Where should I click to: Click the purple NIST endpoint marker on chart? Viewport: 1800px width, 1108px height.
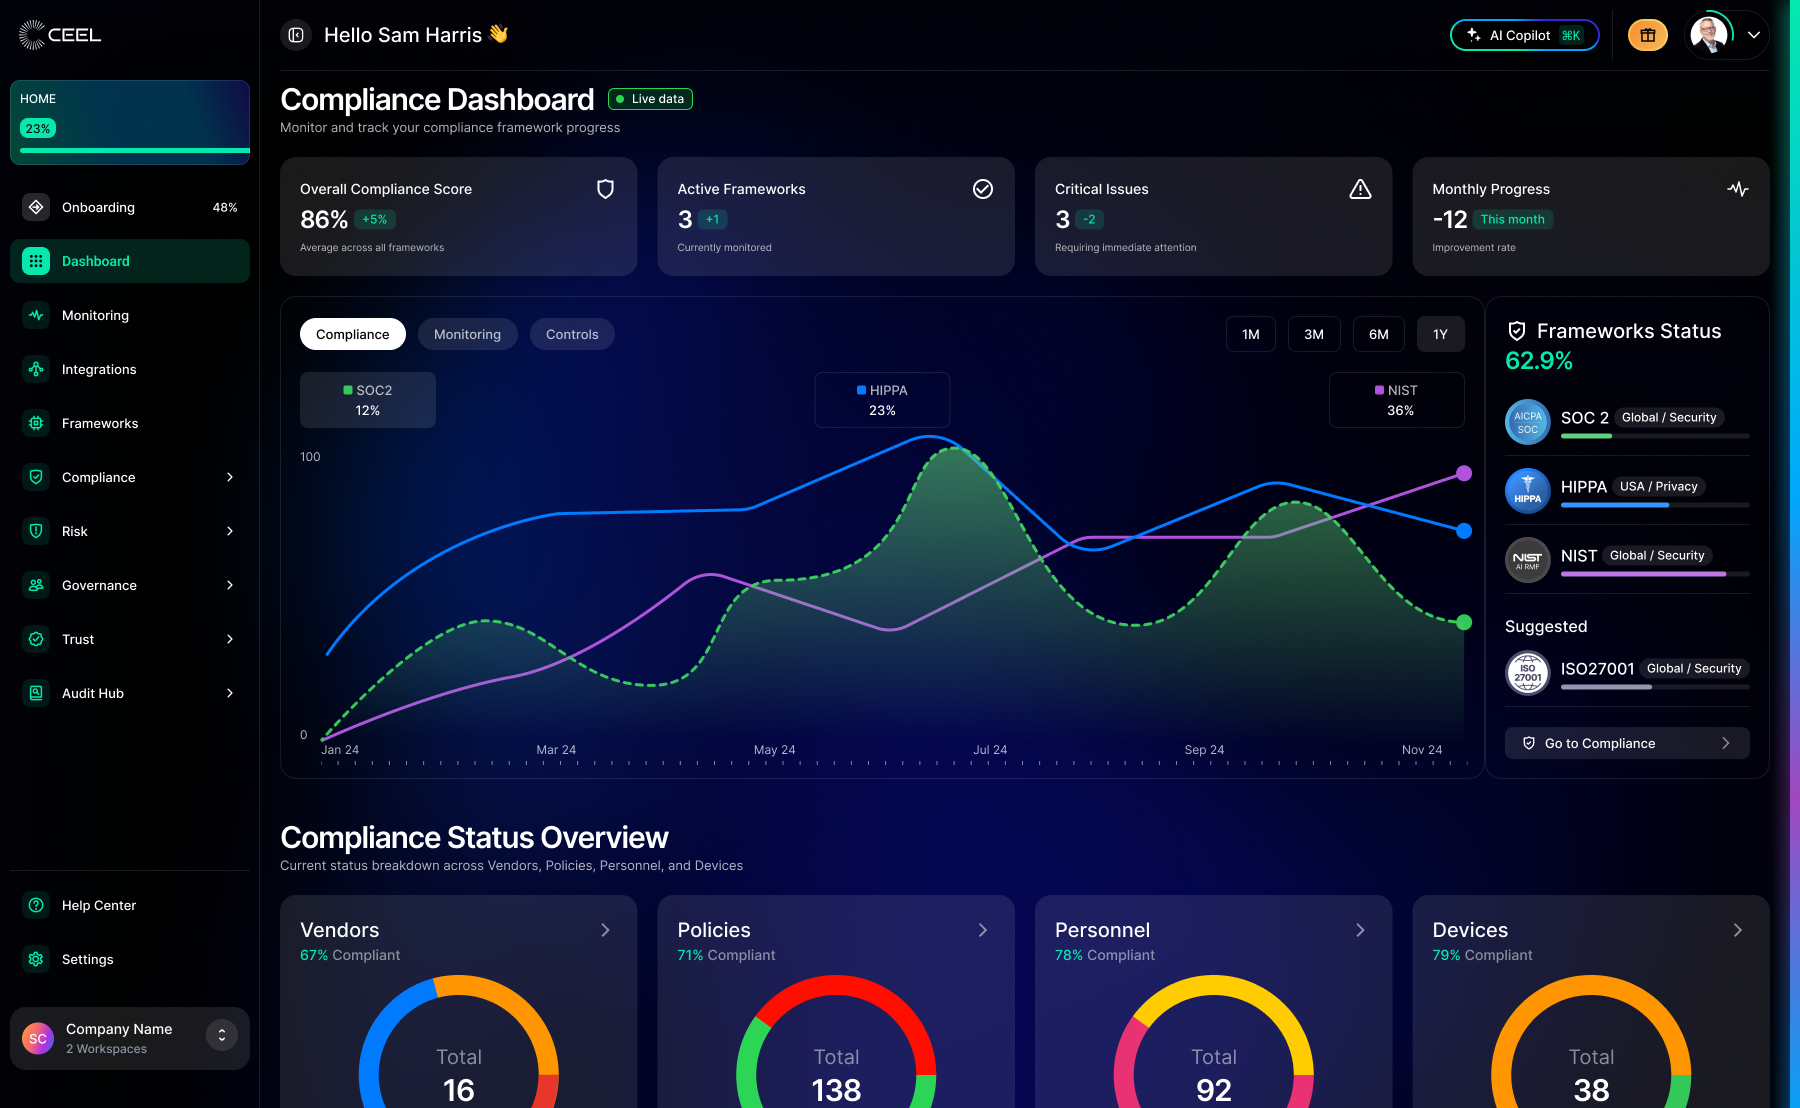pos(1464,473)
